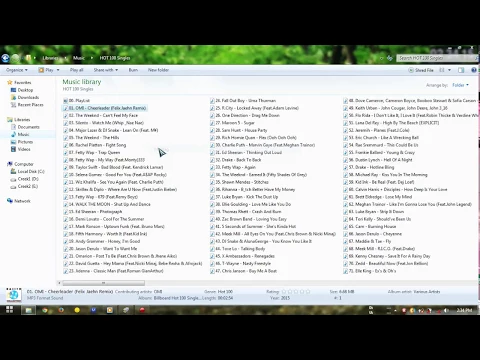
Task: Toggle the preview pane icon
Action: (x=461, y=70)
